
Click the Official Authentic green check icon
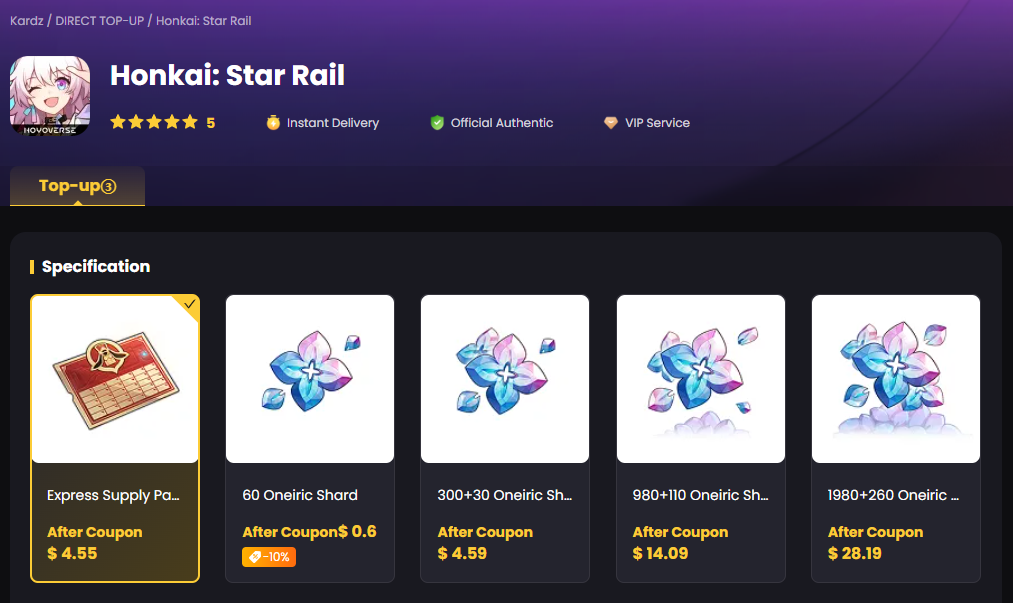437,122
